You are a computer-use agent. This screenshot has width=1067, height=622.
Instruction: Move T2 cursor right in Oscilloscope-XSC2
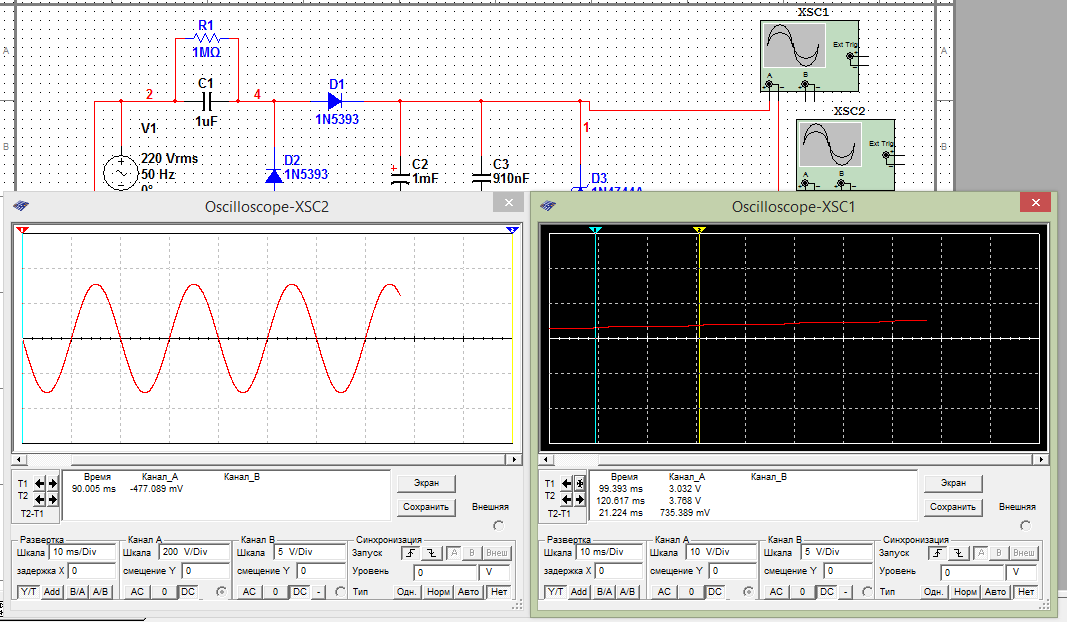[52, 499]
